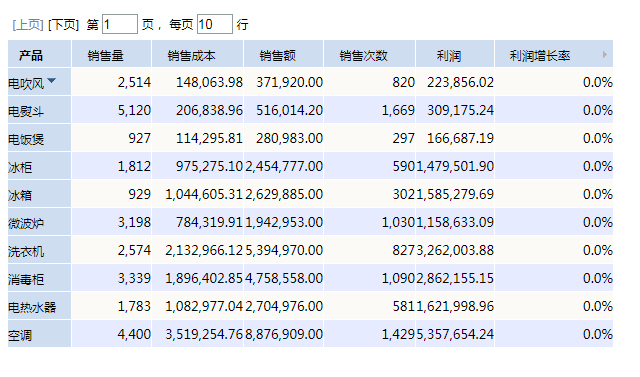
Task: Click profit cell 5,357,654.24
Action: pyautogui.click(x=455, y=334)
